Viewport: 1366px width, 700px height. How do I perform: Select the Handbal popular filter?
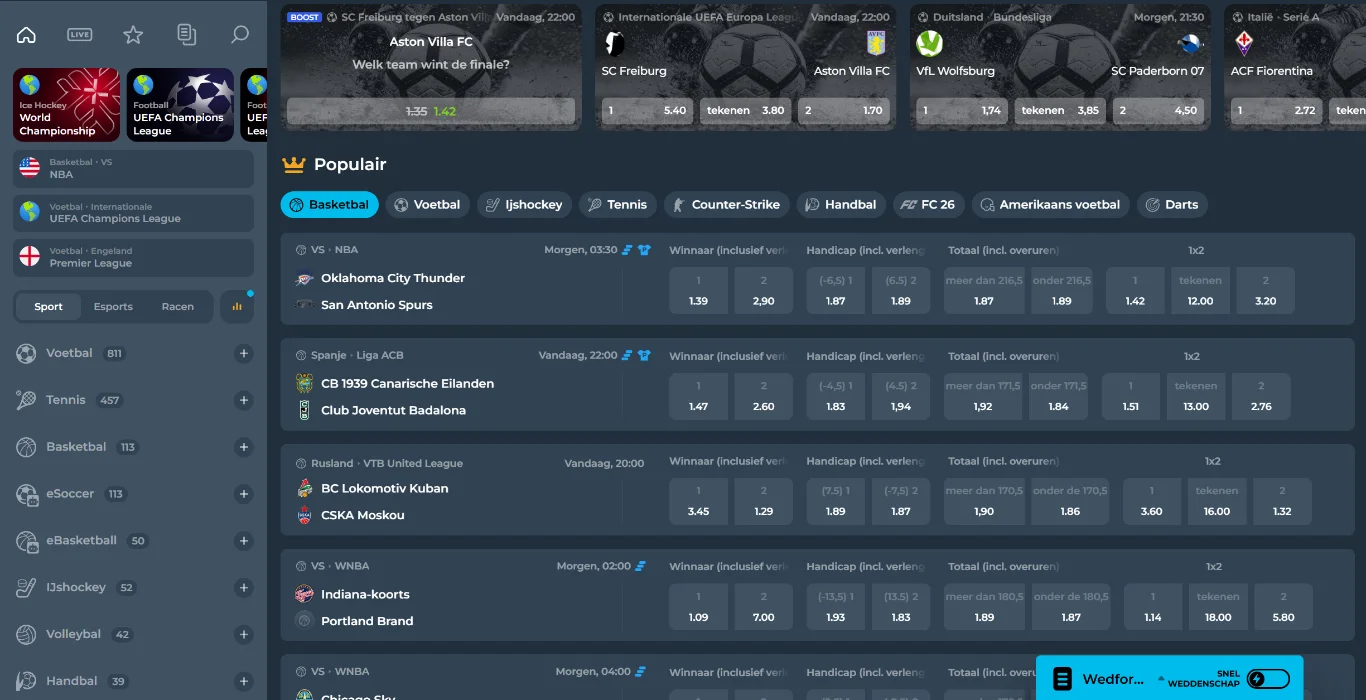pyautogui.click(x=841, y=204)
